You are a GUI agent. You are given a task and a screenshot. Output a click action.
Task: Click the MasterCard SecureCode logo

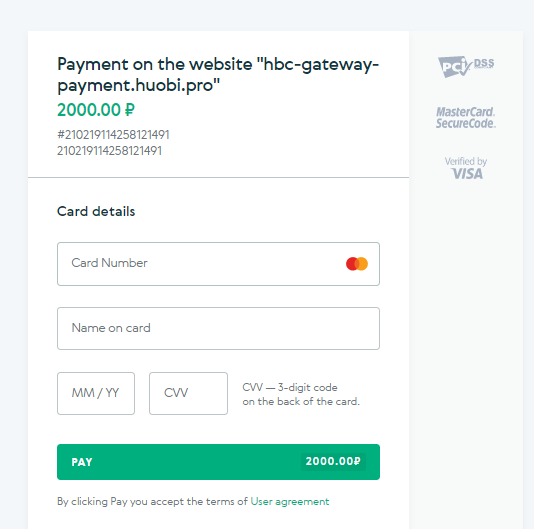(x=466, y=118)
